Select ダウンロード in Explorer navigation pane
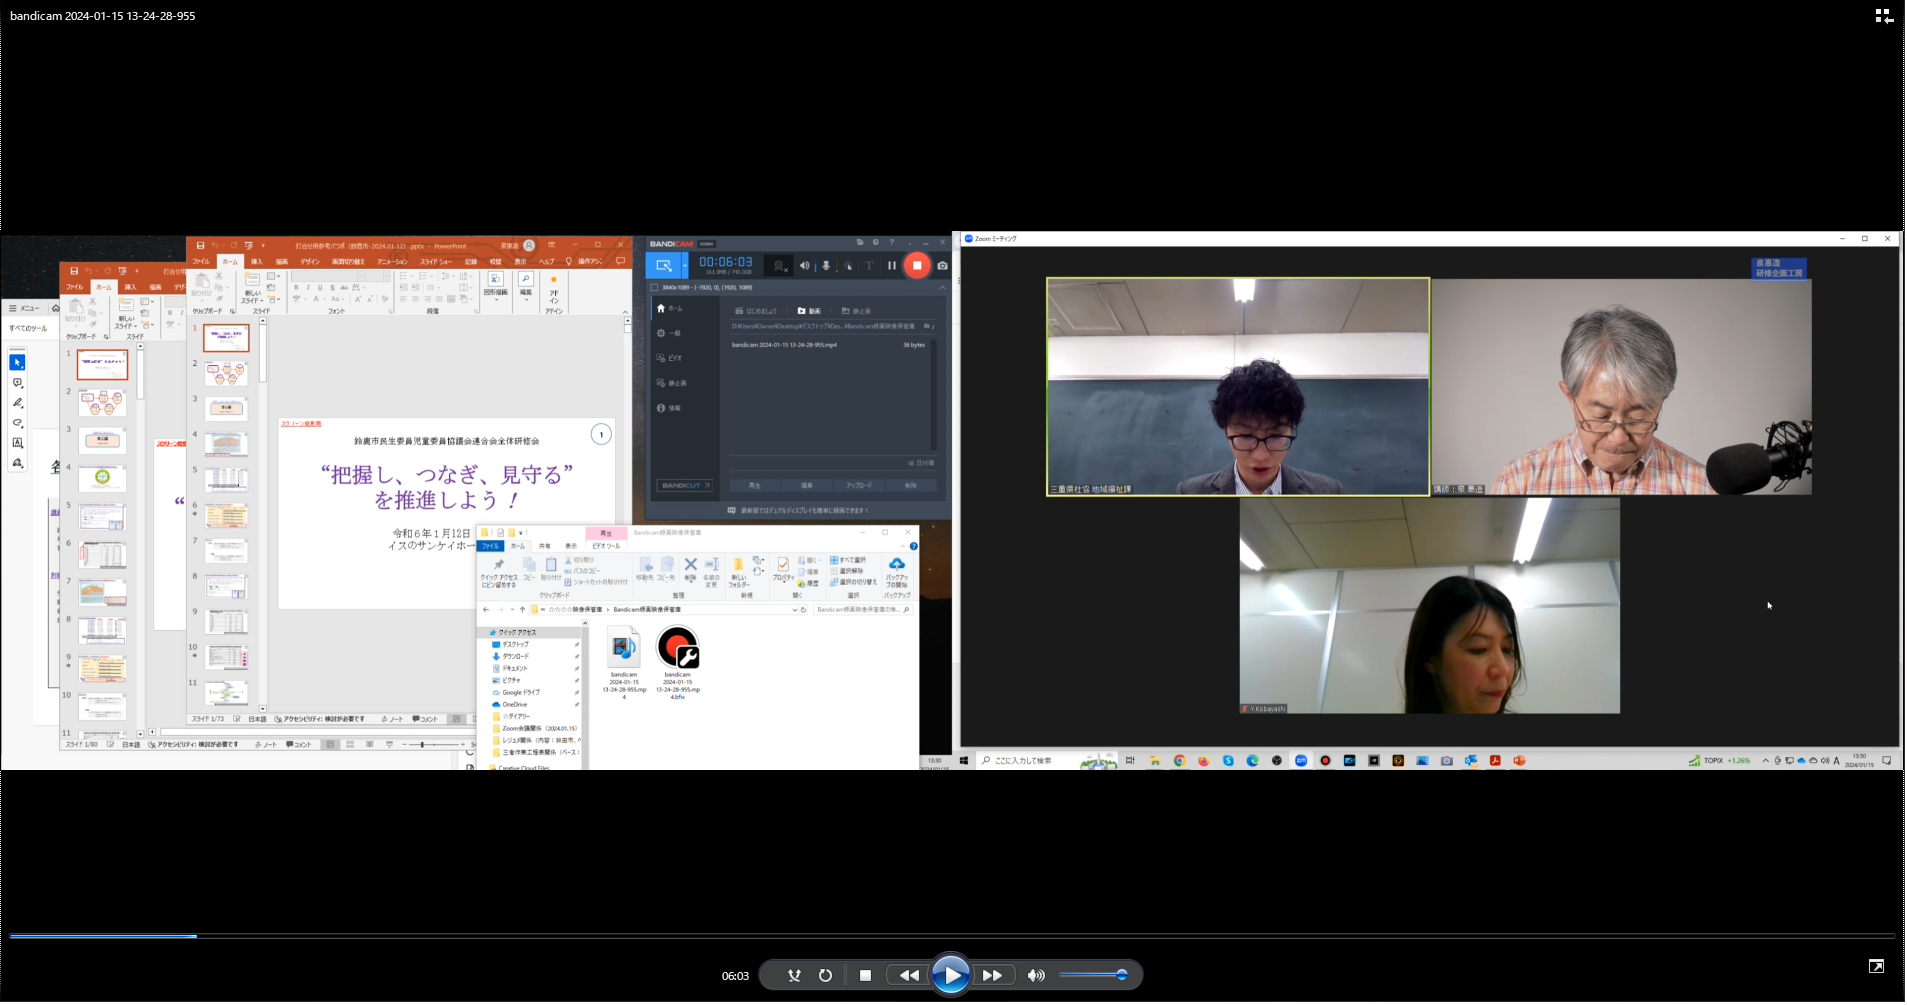This screenshot has height=1005, width=1907. pos(516,657)
